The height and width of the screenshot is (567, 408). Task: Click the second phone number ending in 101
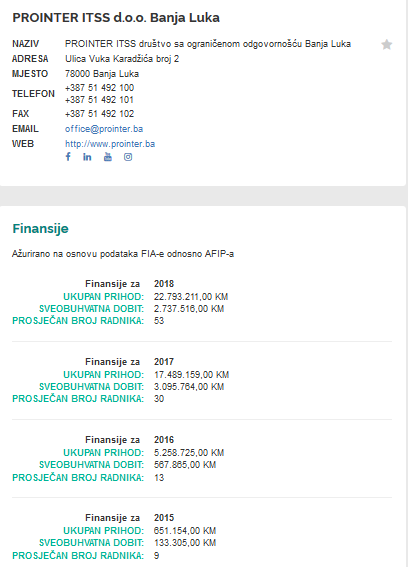(x=99, y=100)
